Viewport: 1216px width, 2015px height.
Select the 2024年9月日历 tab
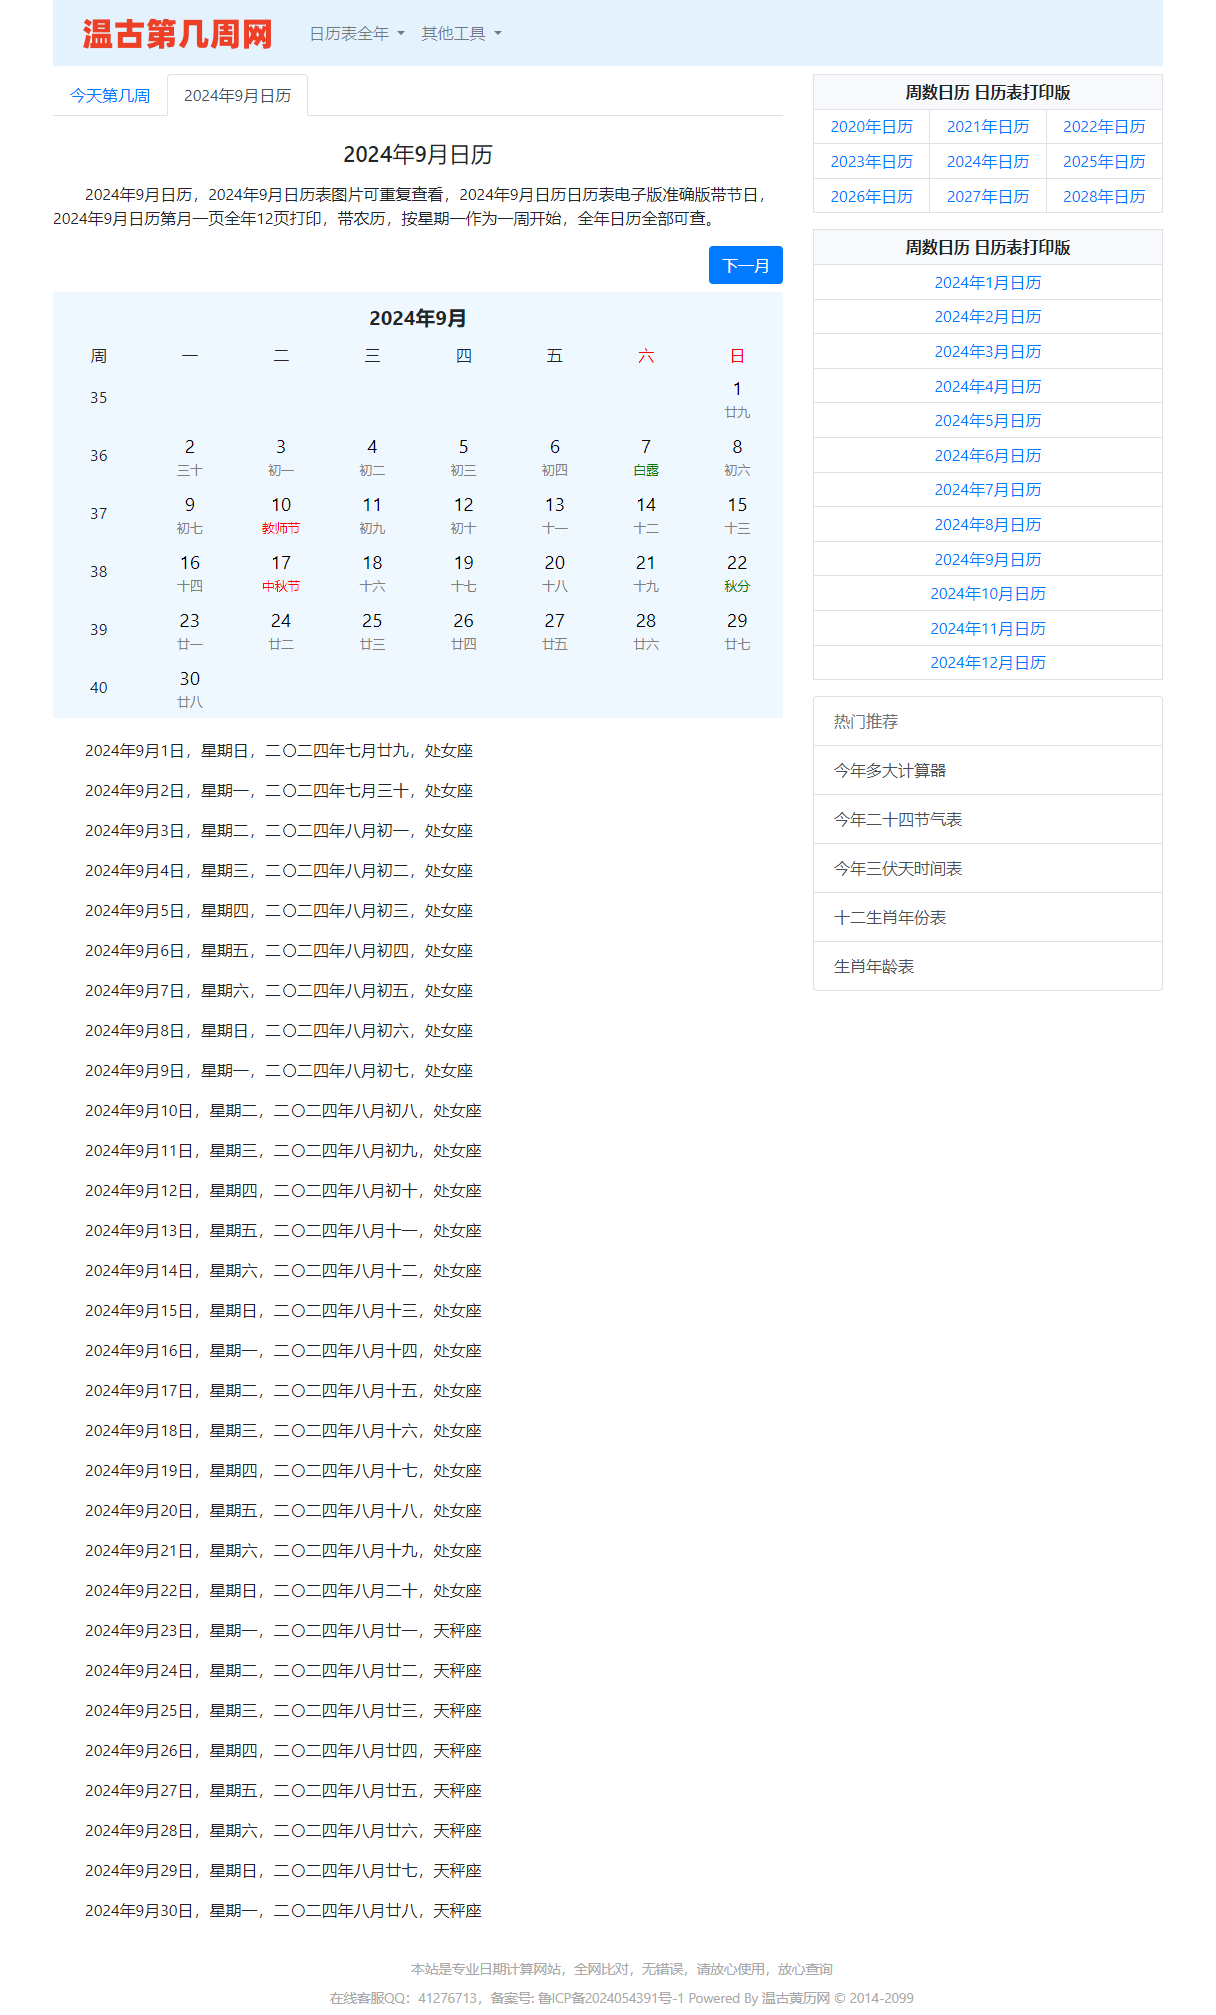(x=237, y=96)
